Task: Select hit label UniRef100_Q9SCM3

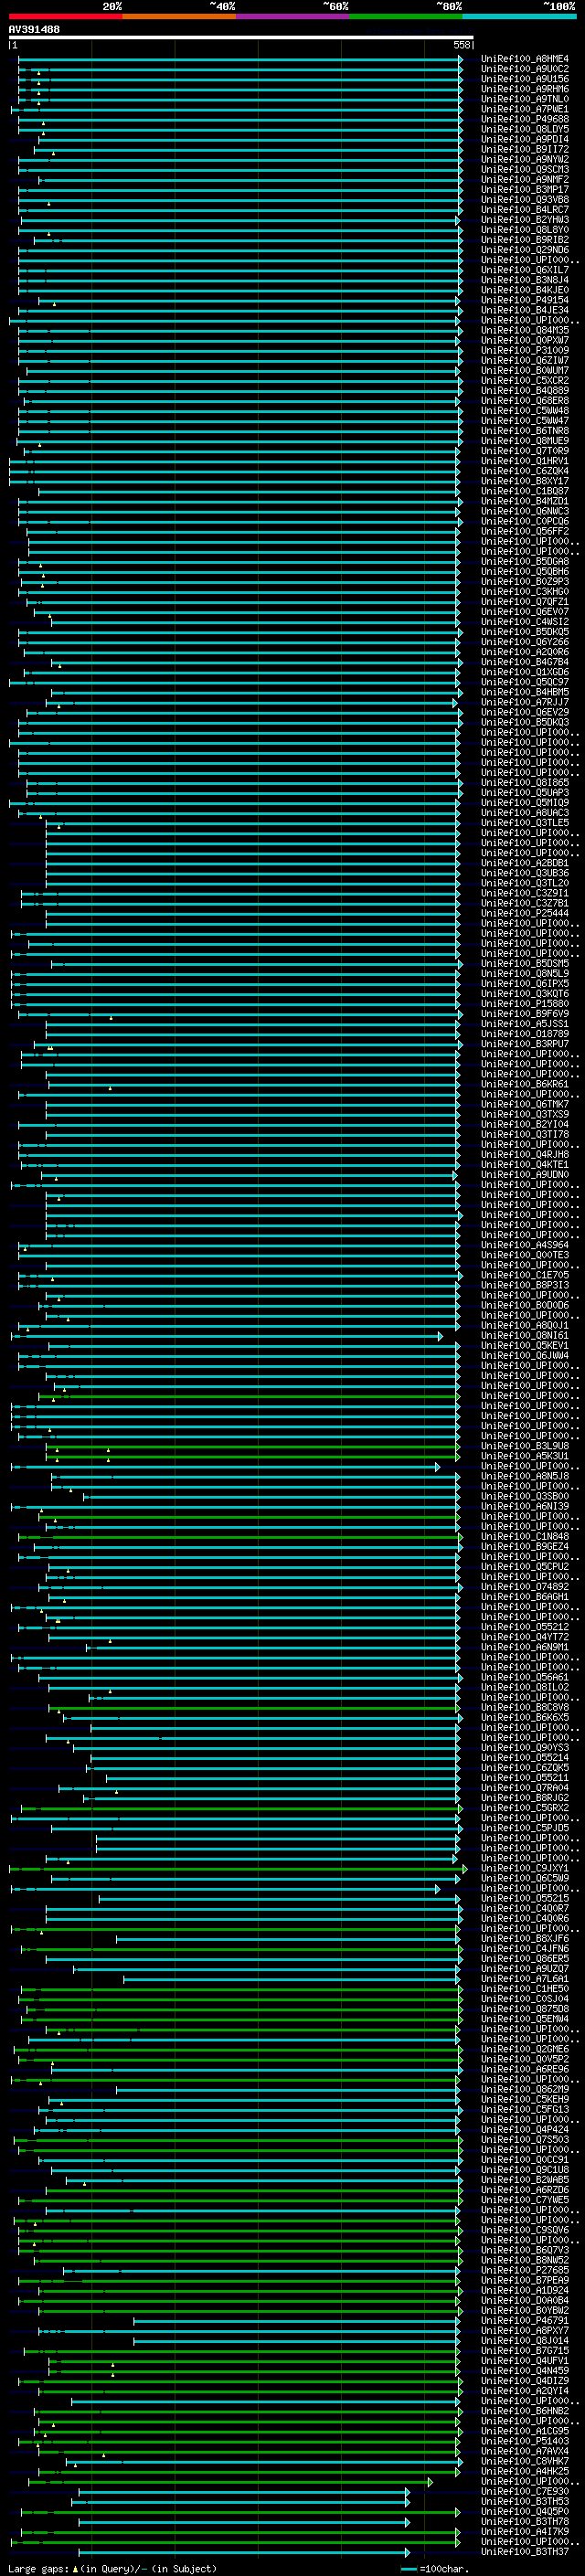Action: click(525, 169)
